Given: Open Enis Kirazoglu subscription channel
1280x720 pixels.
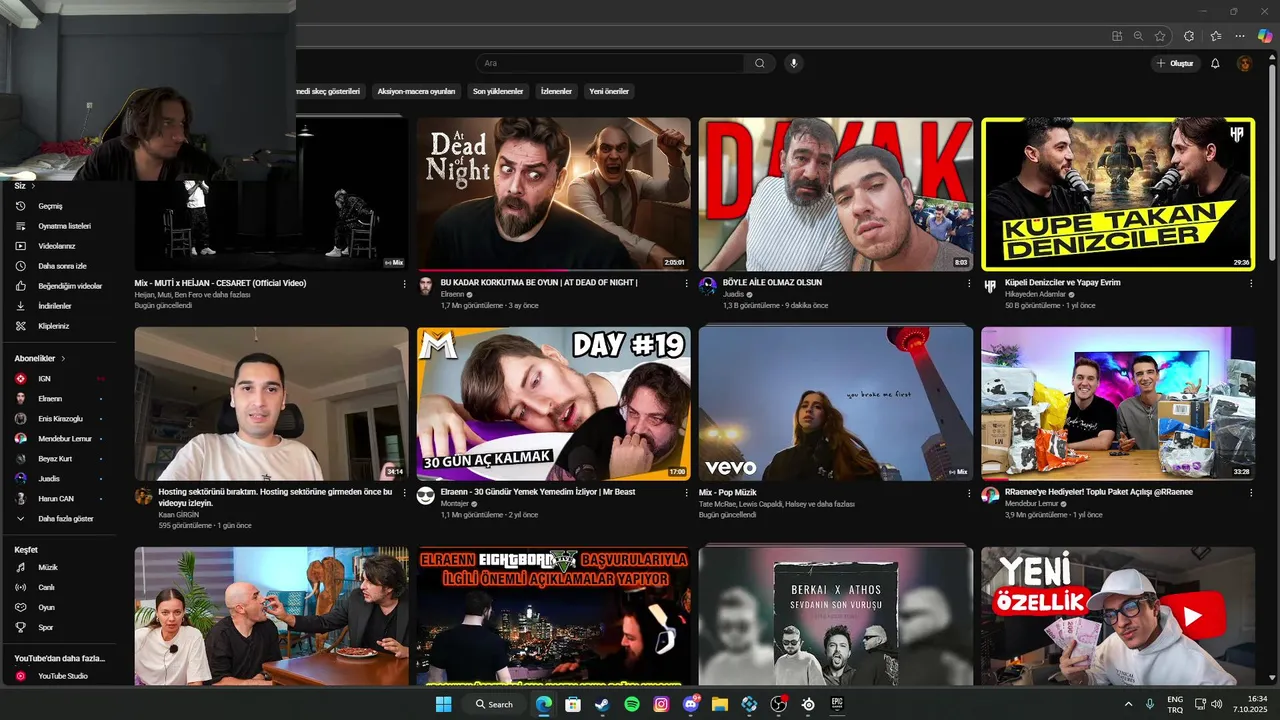Looking at the screenshot, I should [x=60, y=419].
